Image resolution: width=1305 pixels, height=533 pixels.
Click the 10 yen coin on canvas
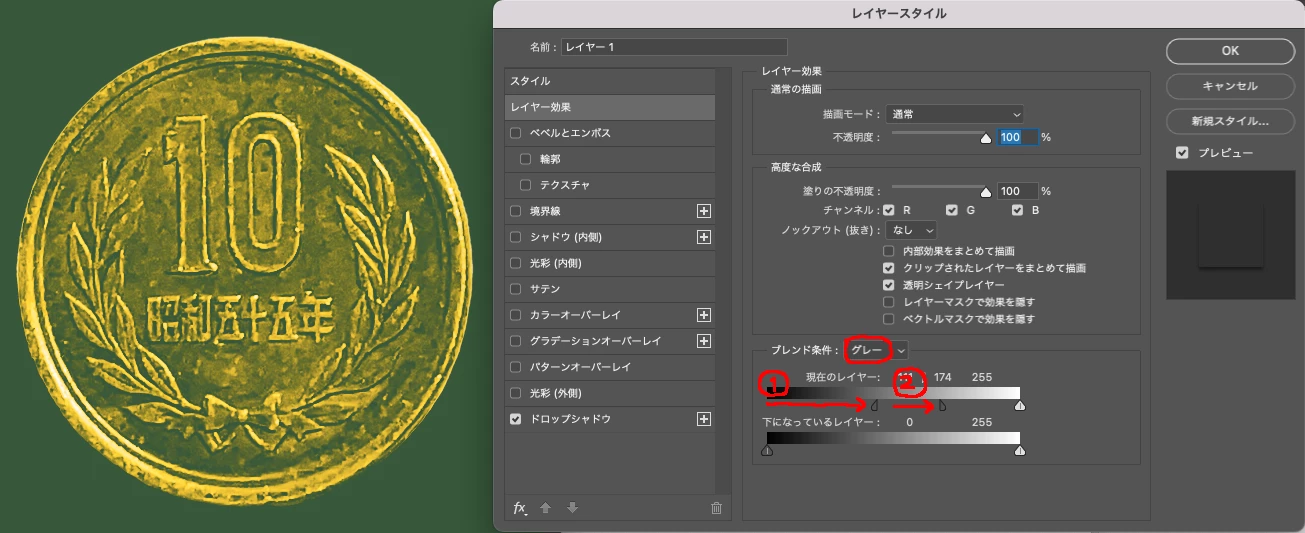244,269
